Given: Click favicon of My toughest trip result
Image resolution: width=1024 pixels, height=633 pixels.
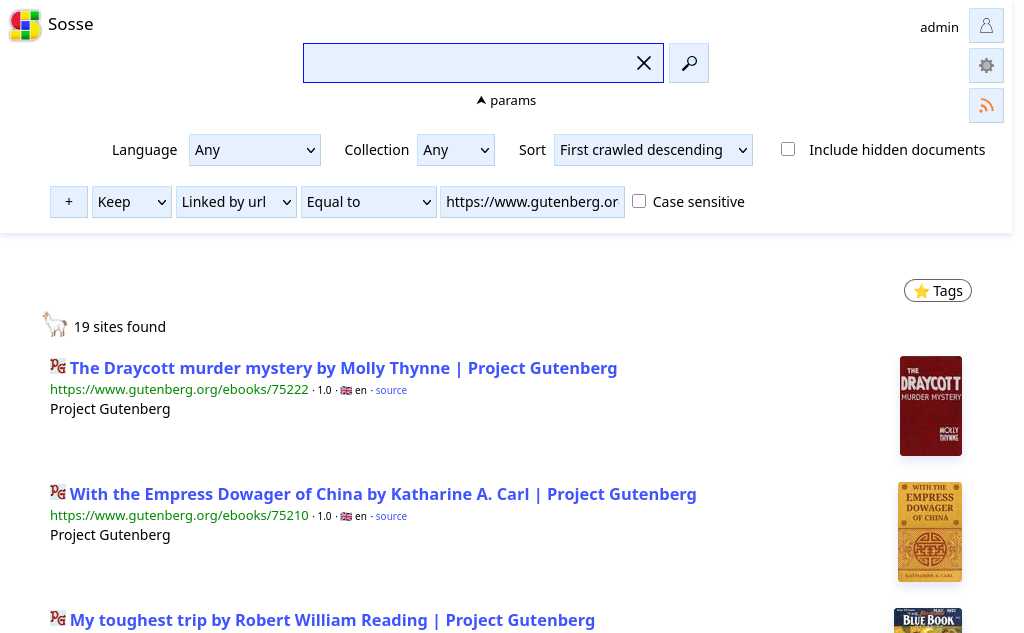Looking at the screenshot, I should [x=58, y=618].
